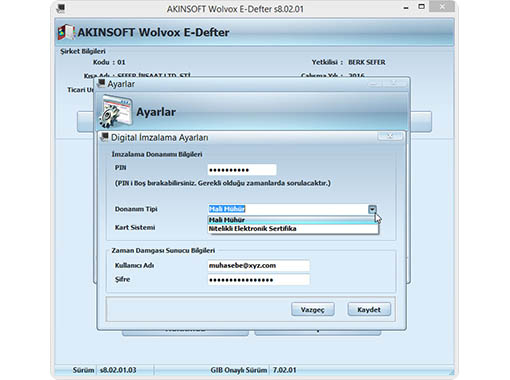
Task: Click the version s8.02.01.03 status text
Action: (118, 370)
